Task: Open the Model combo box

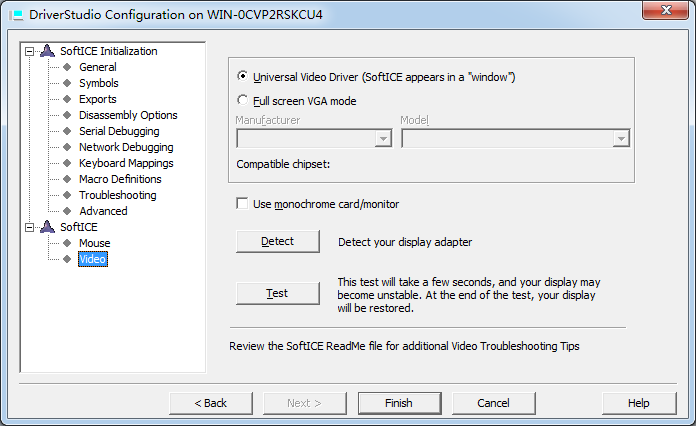Action: [x=621, y=139]
